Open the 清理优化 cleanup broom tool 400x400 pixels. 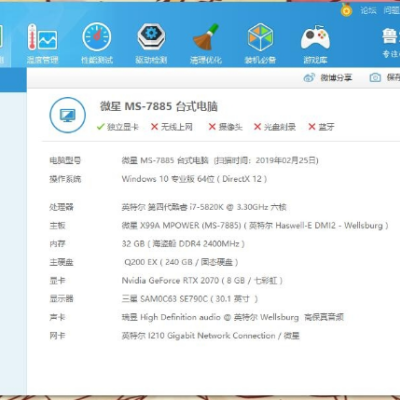point(206,43)
